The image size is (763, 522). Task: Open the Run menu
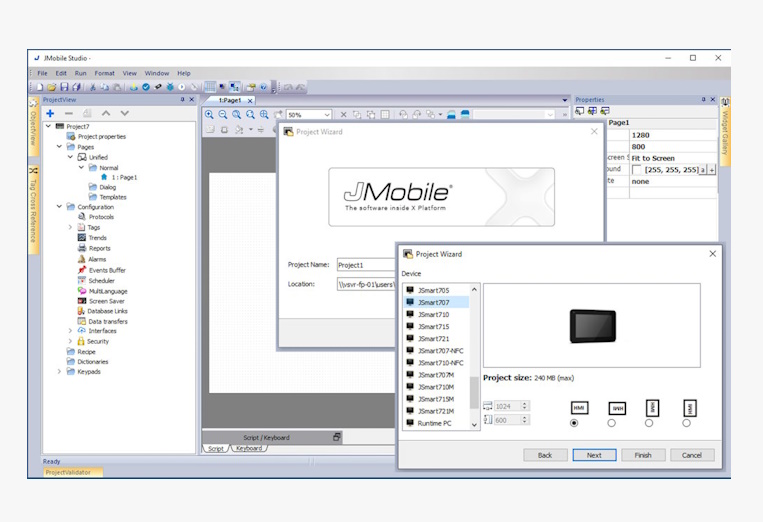(x=80, y=73)
